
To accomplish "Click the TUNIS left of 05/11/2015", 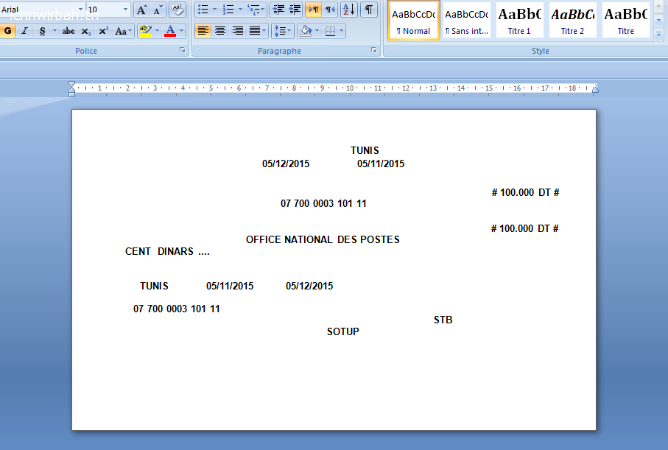I will tap(154, 286).
